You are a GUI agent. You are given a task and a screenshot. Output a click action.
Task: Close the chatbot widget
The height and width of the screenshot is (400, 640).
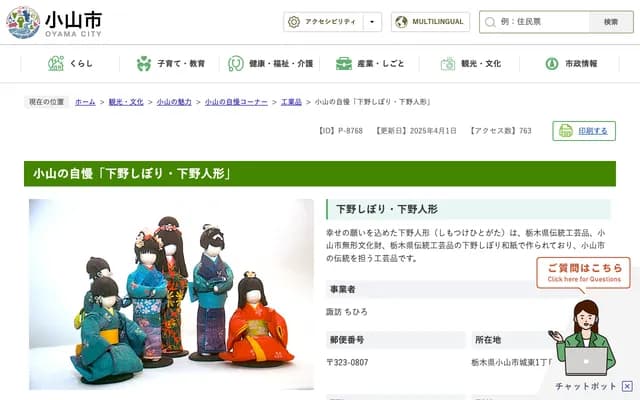click(627, 386)
